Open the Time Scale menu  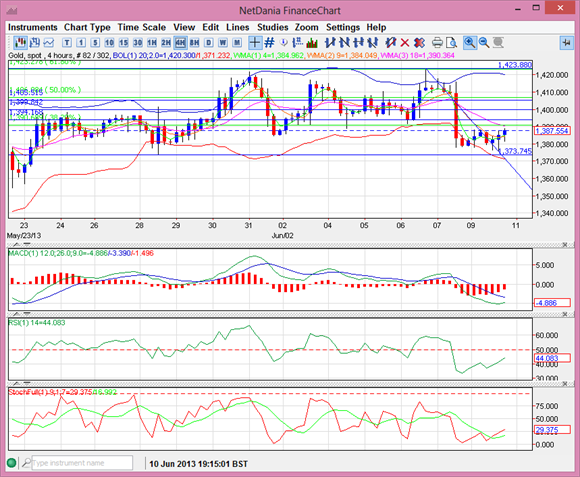[x=142, y=27]
